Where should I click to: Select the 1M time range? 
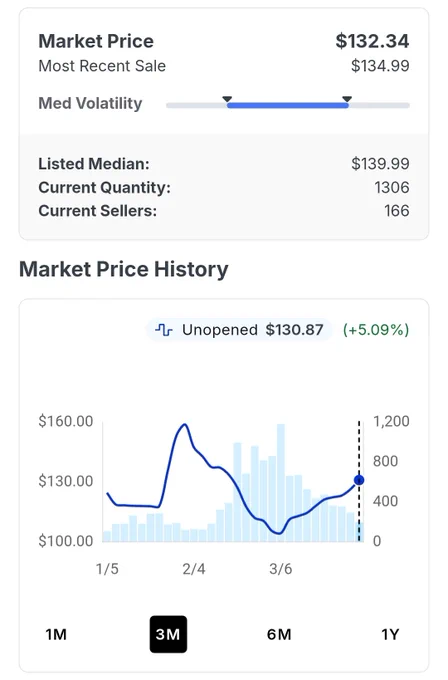56,634
